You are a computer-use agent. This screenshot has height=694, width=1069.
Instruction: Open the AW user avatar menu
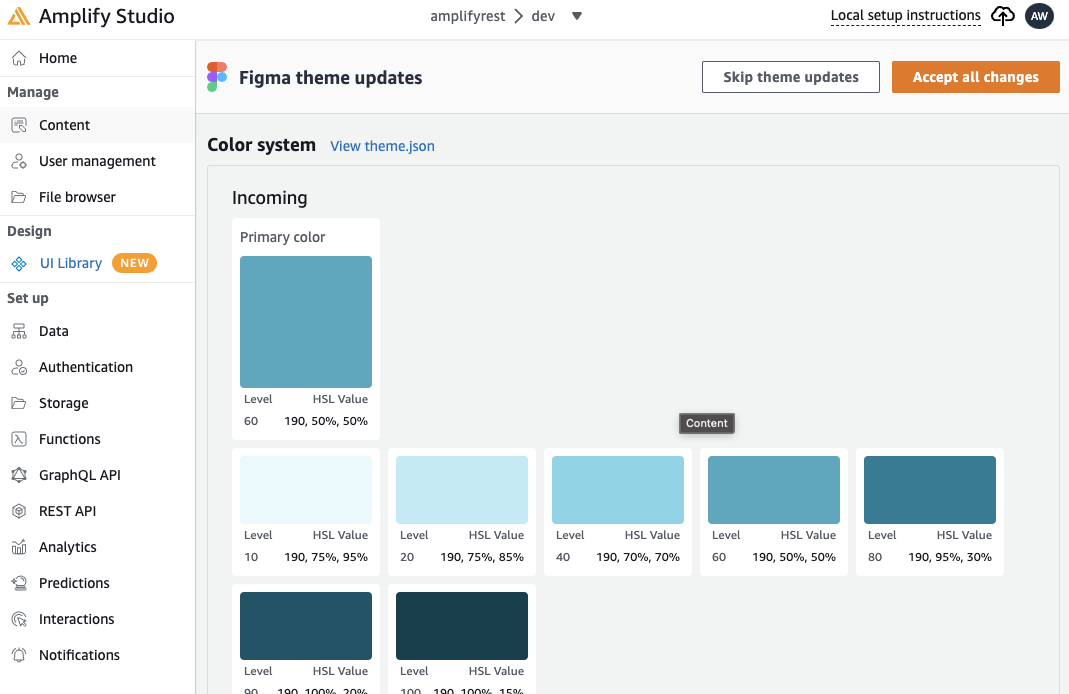[x=1039, y=16]
